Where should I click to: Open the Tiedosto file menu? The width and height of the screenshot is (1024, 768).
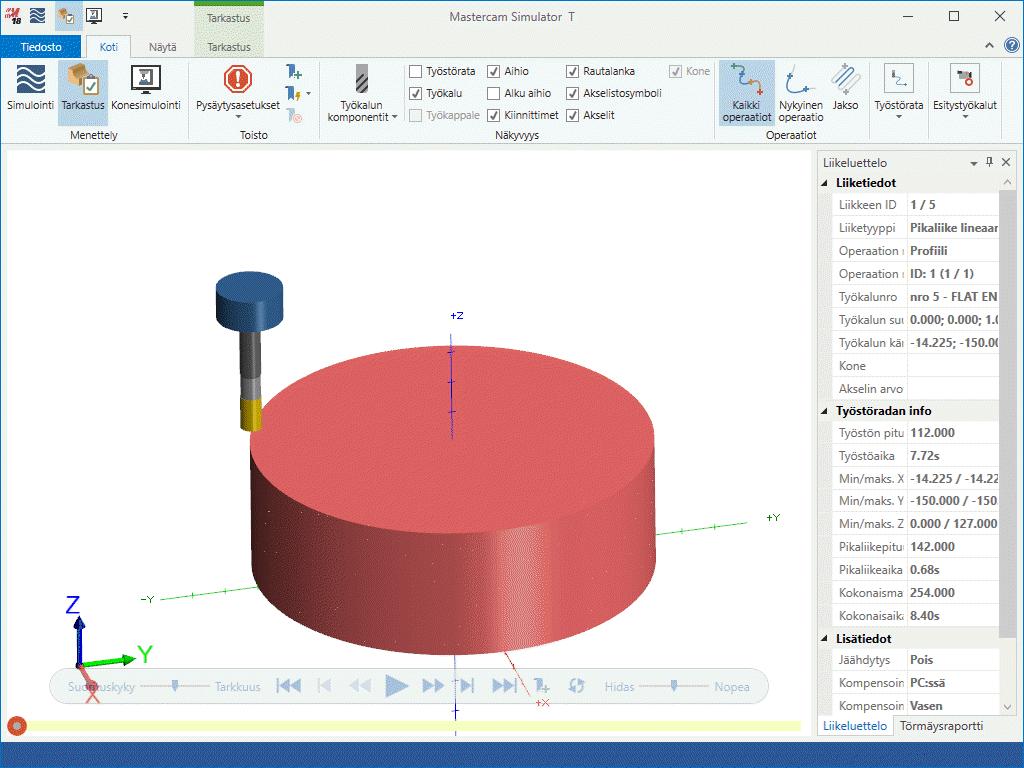(40, 47)
